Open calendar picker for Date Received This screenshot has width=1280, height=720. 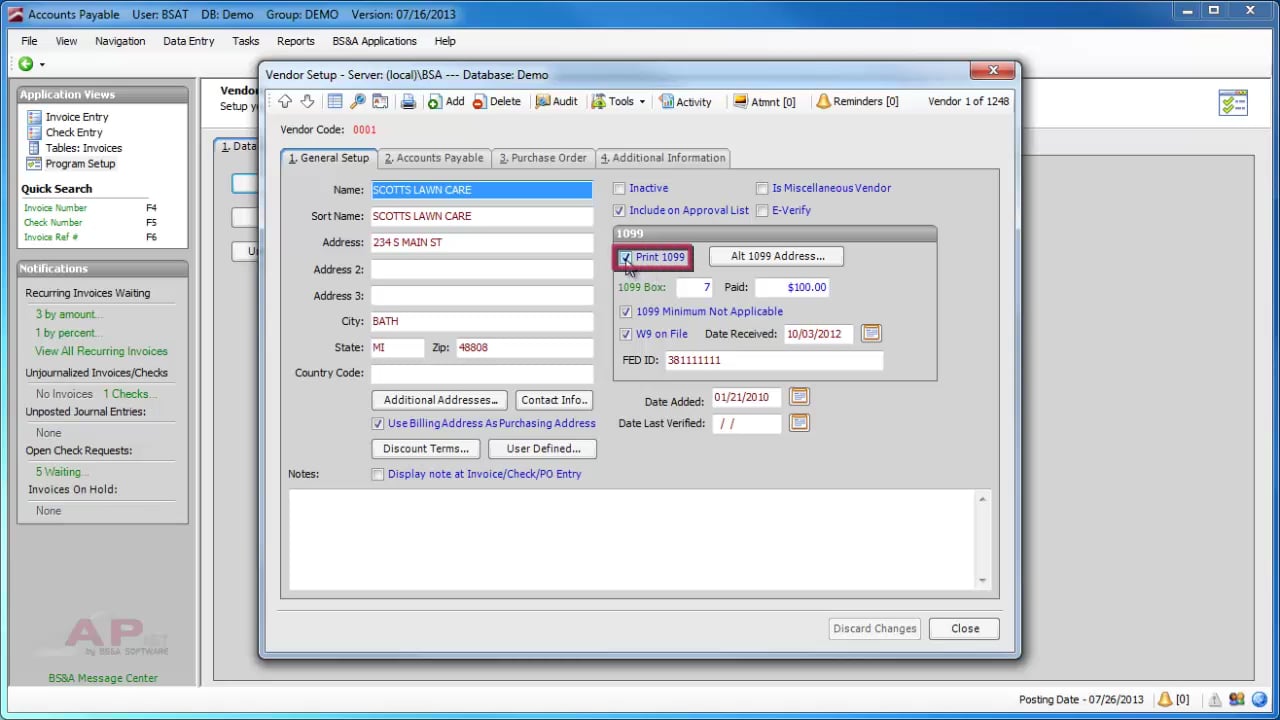(x=871, y=333)
